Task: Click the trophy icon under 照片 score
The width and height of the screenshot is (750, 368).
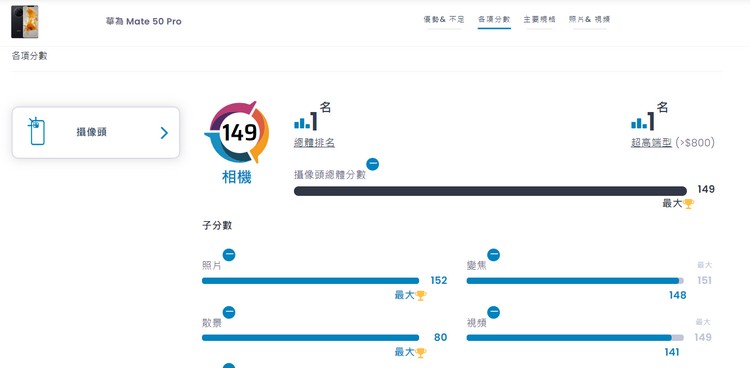Action: point(420,295)
